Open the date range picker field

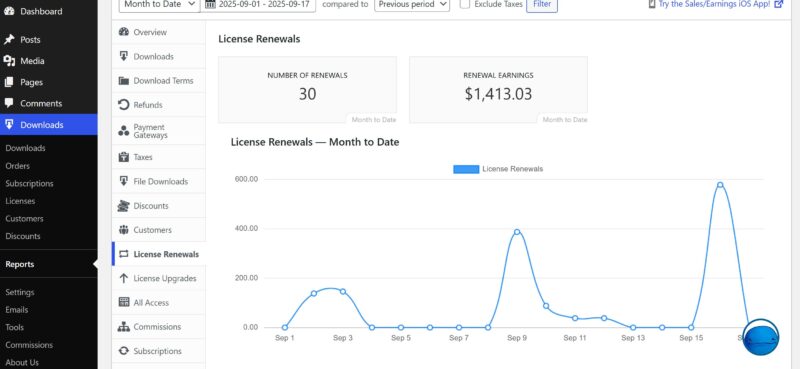259,4
